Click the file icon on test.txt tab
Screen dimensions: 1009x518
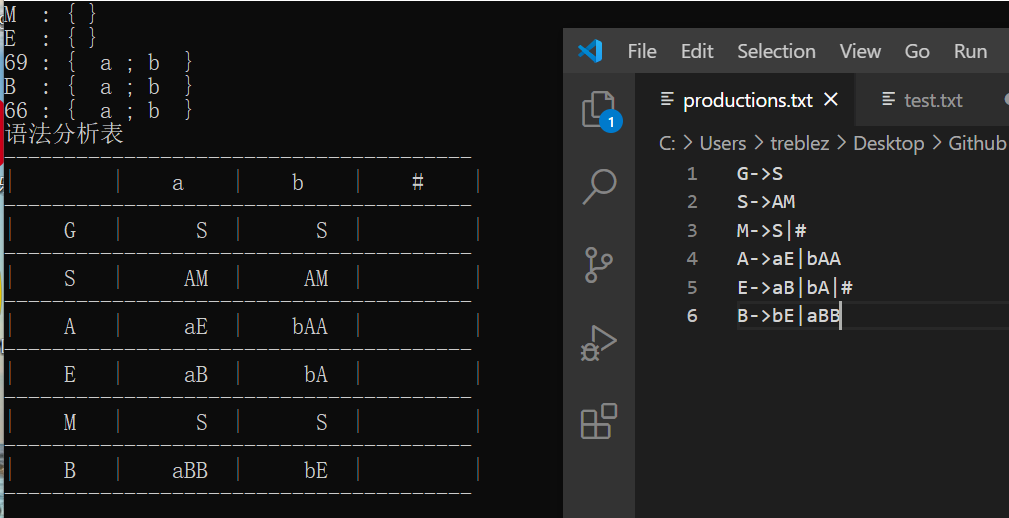888,100
